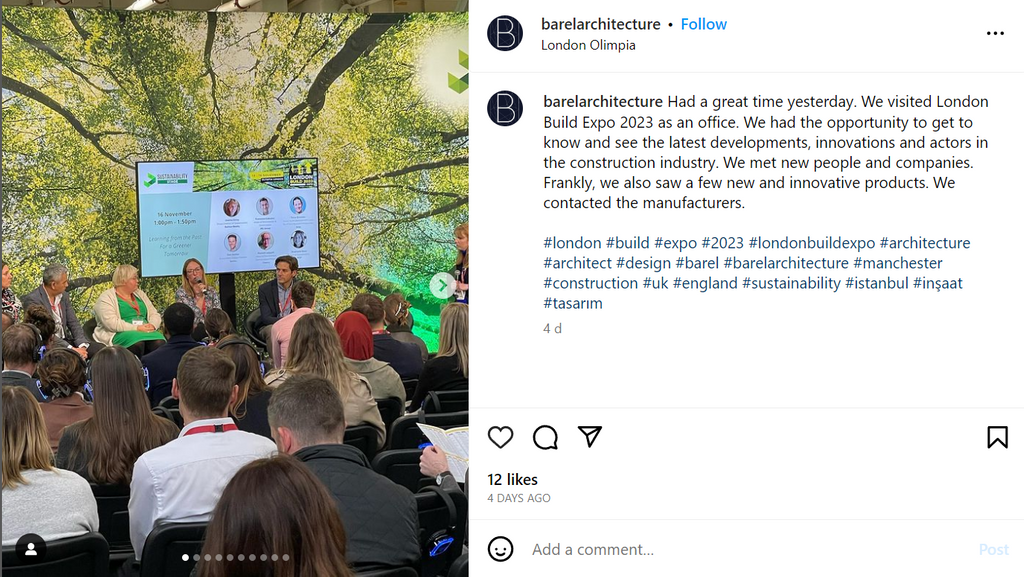Open emoji picker smiley icon
Image resolution: width=1024 pixels, height=577 pixels.
point(500,549)
